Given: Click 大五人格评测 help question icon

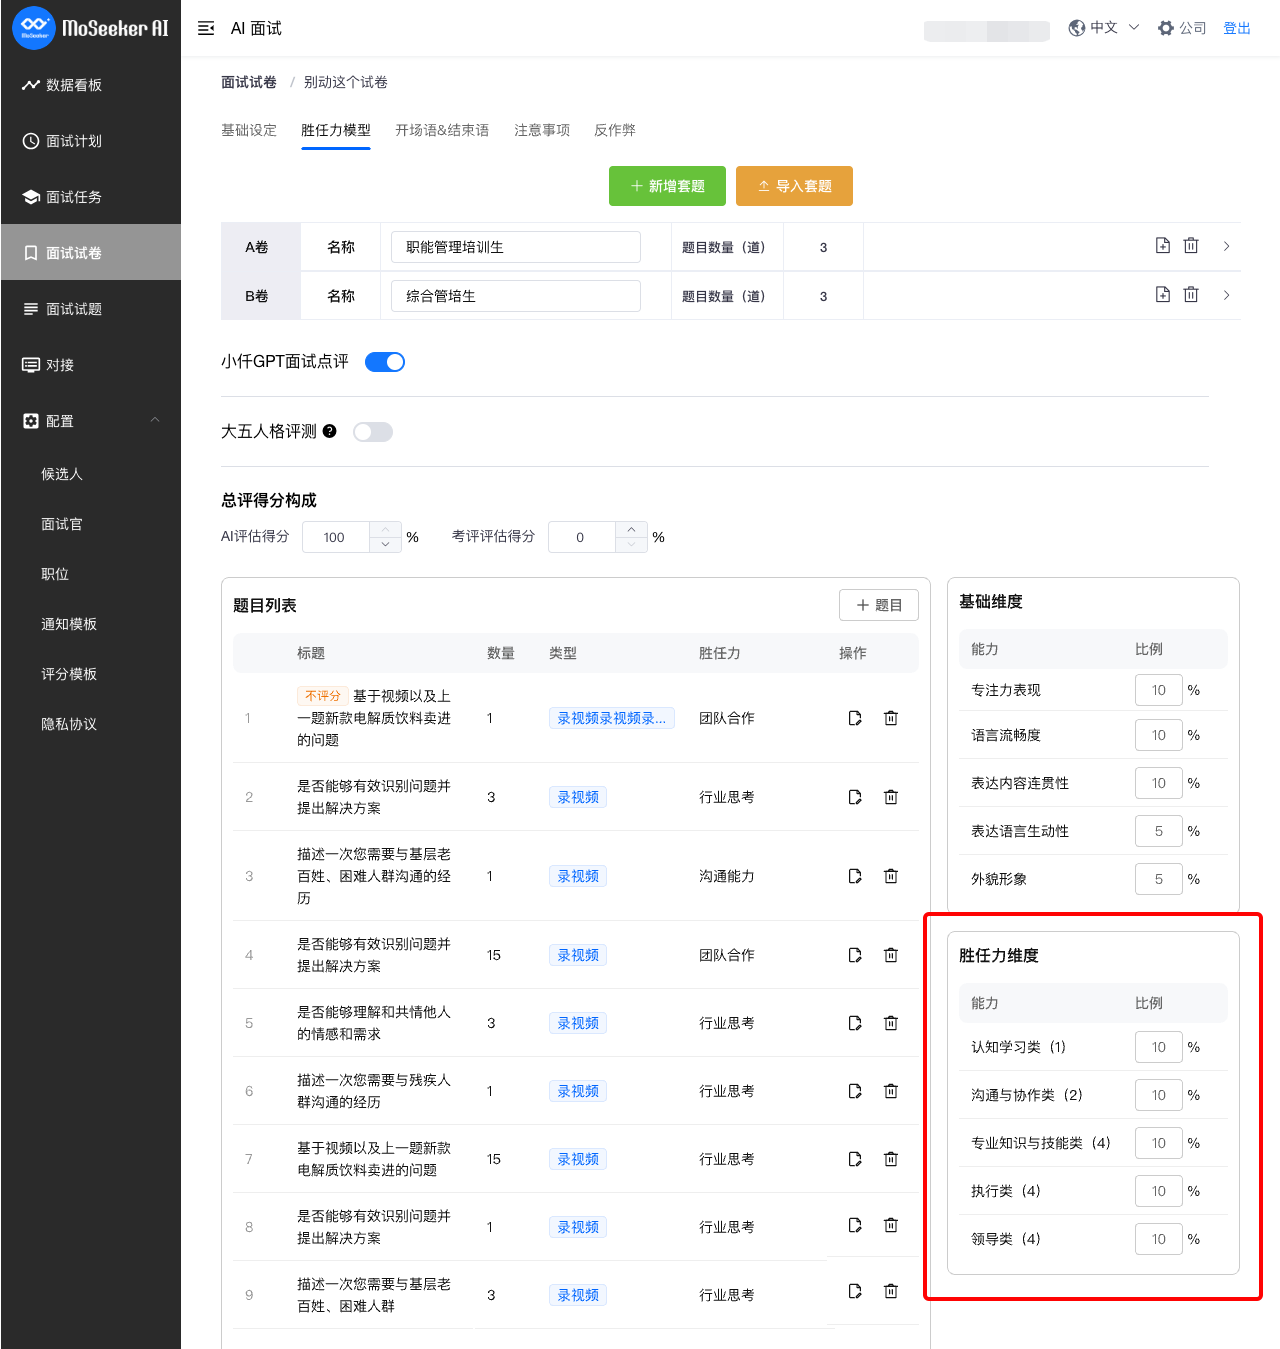Looking at the screenshot, I should coord(330,431).
